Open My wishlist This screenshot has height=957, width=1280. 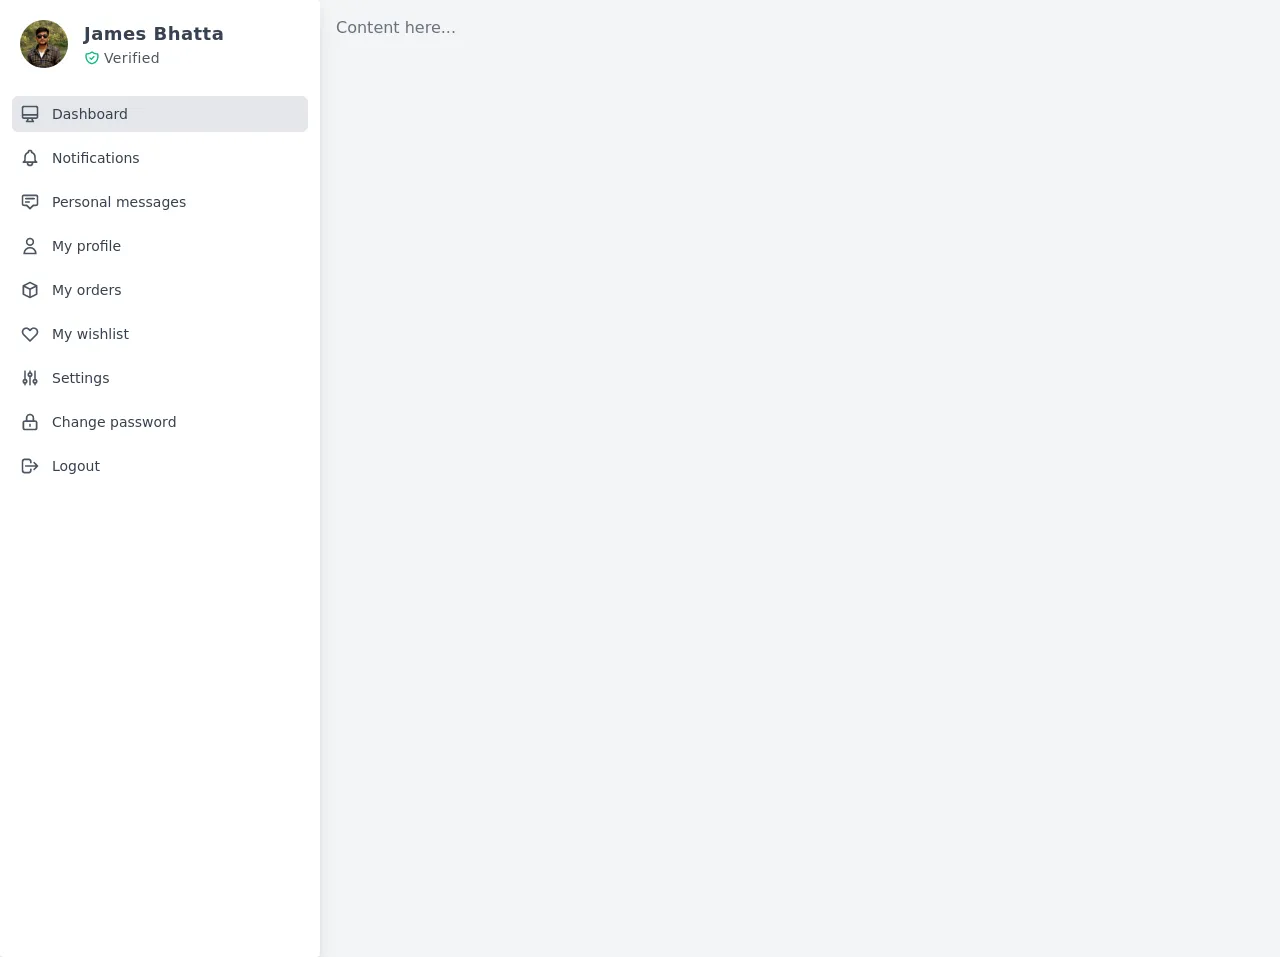pos(90,334)
